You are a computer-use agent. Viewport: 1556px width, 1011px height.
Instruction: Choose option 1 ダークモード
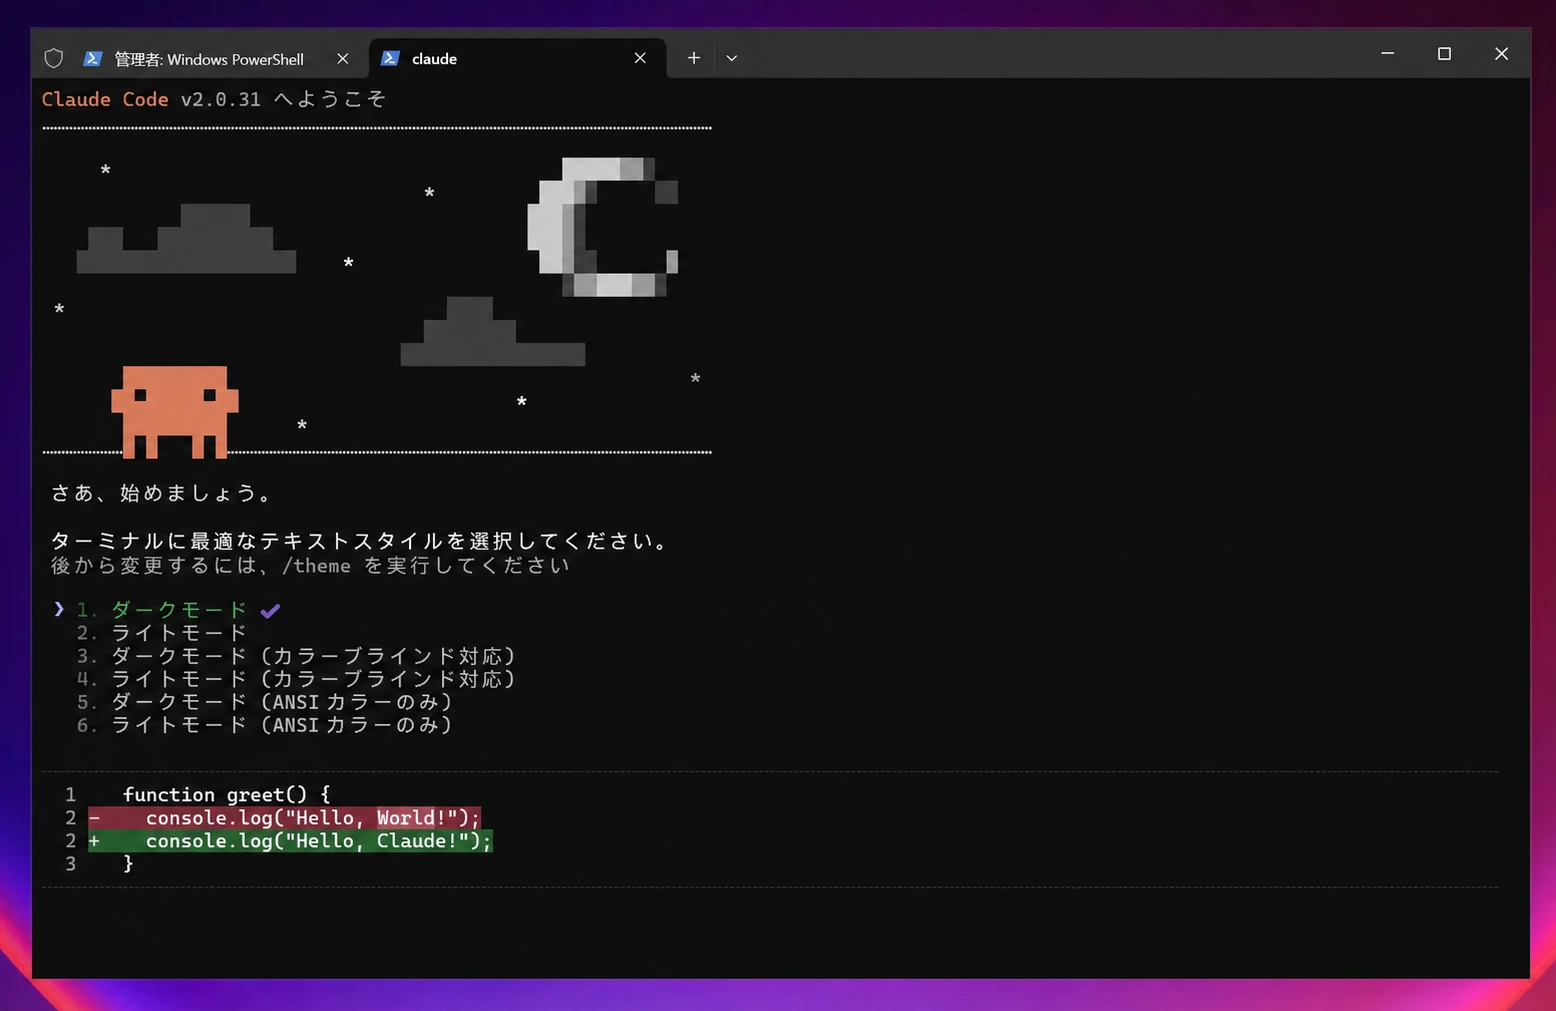click(162, 610)
